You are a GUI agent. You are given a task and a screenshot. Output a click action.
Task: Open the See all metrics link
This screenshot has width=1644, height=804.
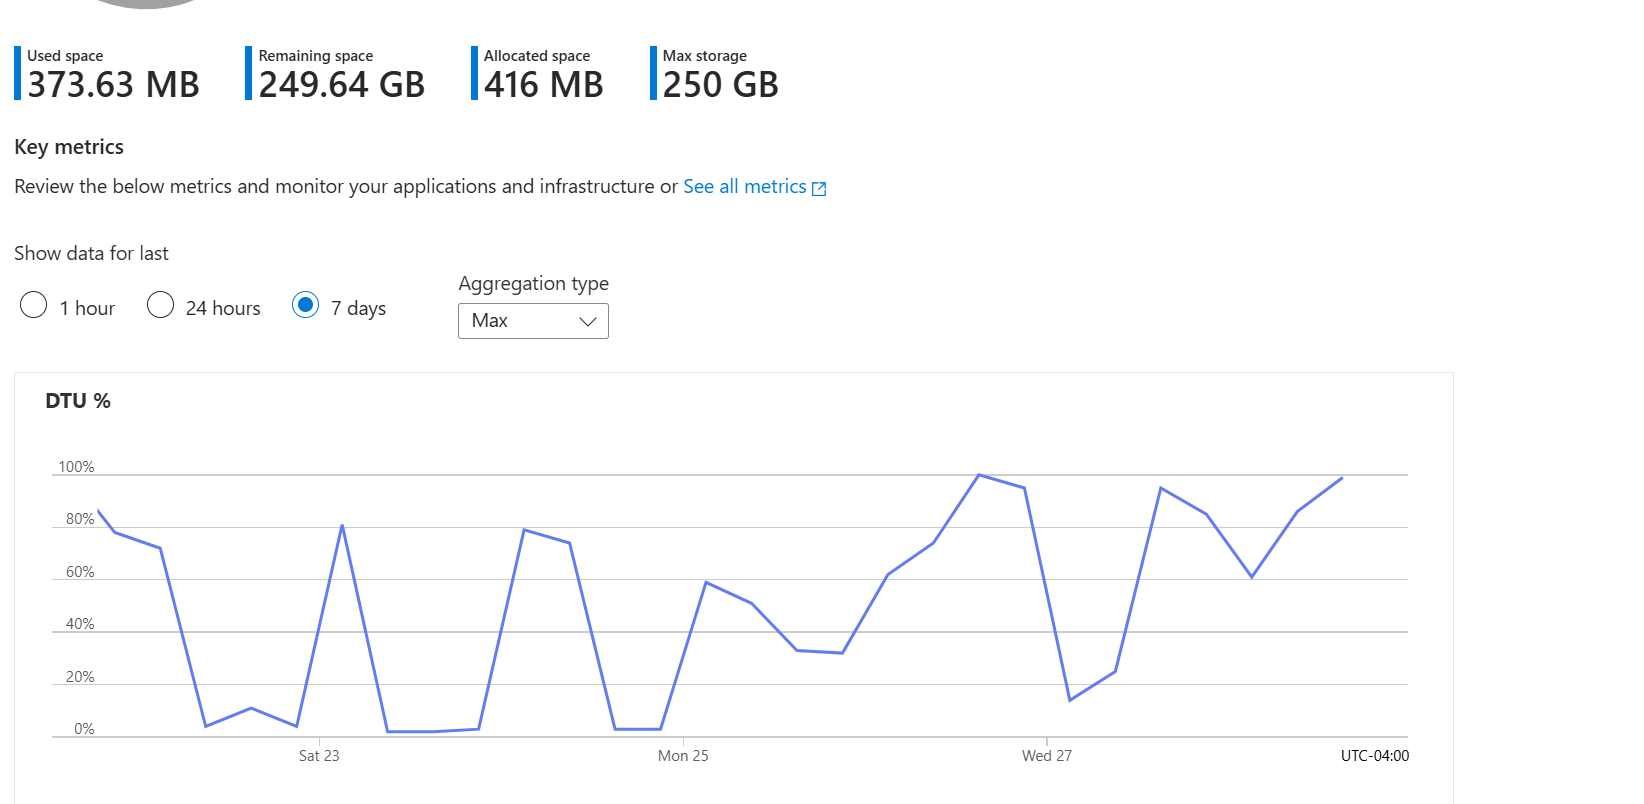coord(744,187)
